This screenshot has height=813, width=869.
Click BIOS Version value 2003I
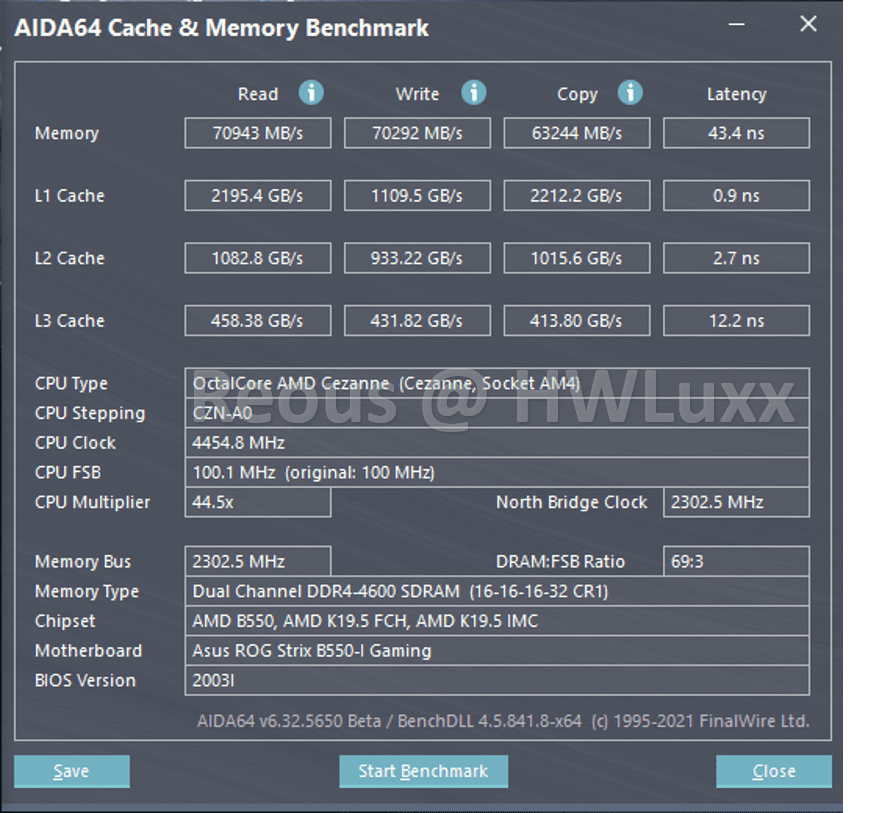tap(497, 681)
